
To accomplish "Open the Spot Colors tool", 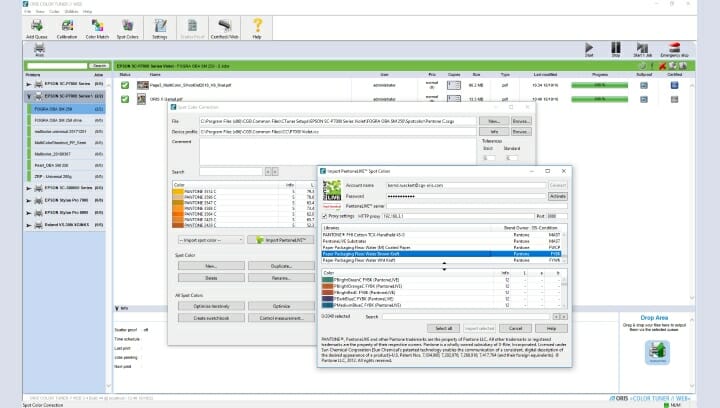I will pos(127,28).
